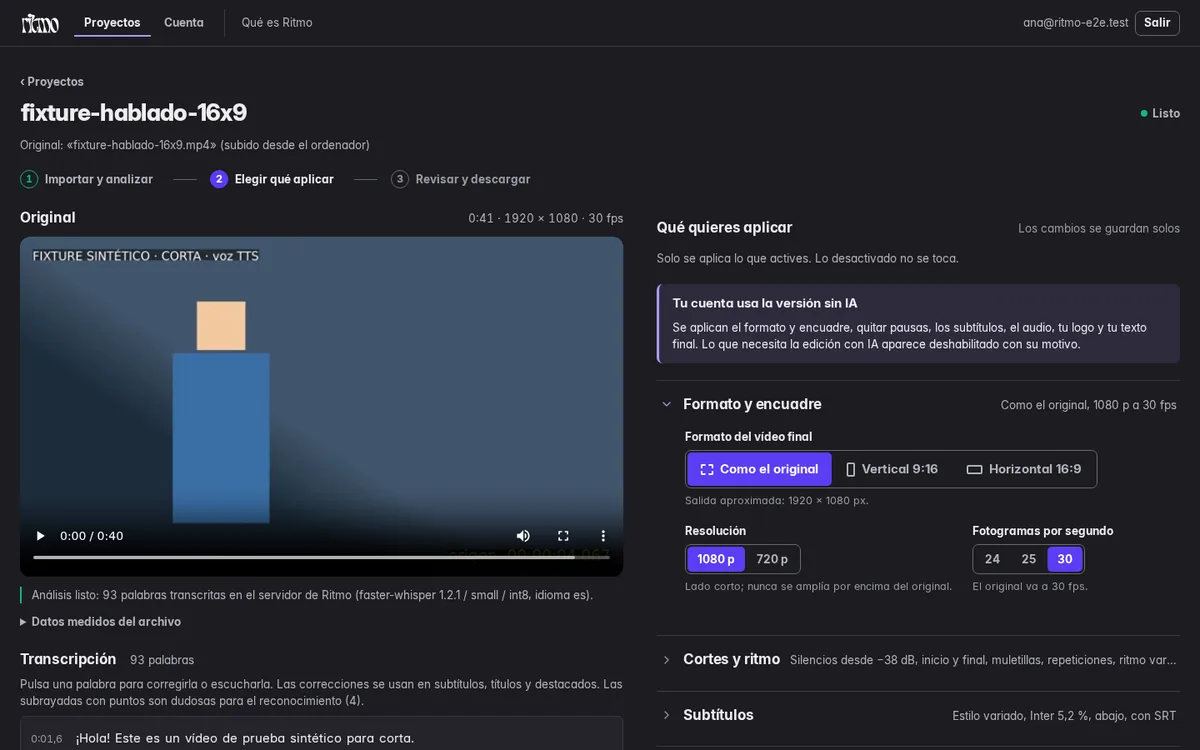Enter fullscreen in the video player
1200x750 pixels.
tap(563, 536)
